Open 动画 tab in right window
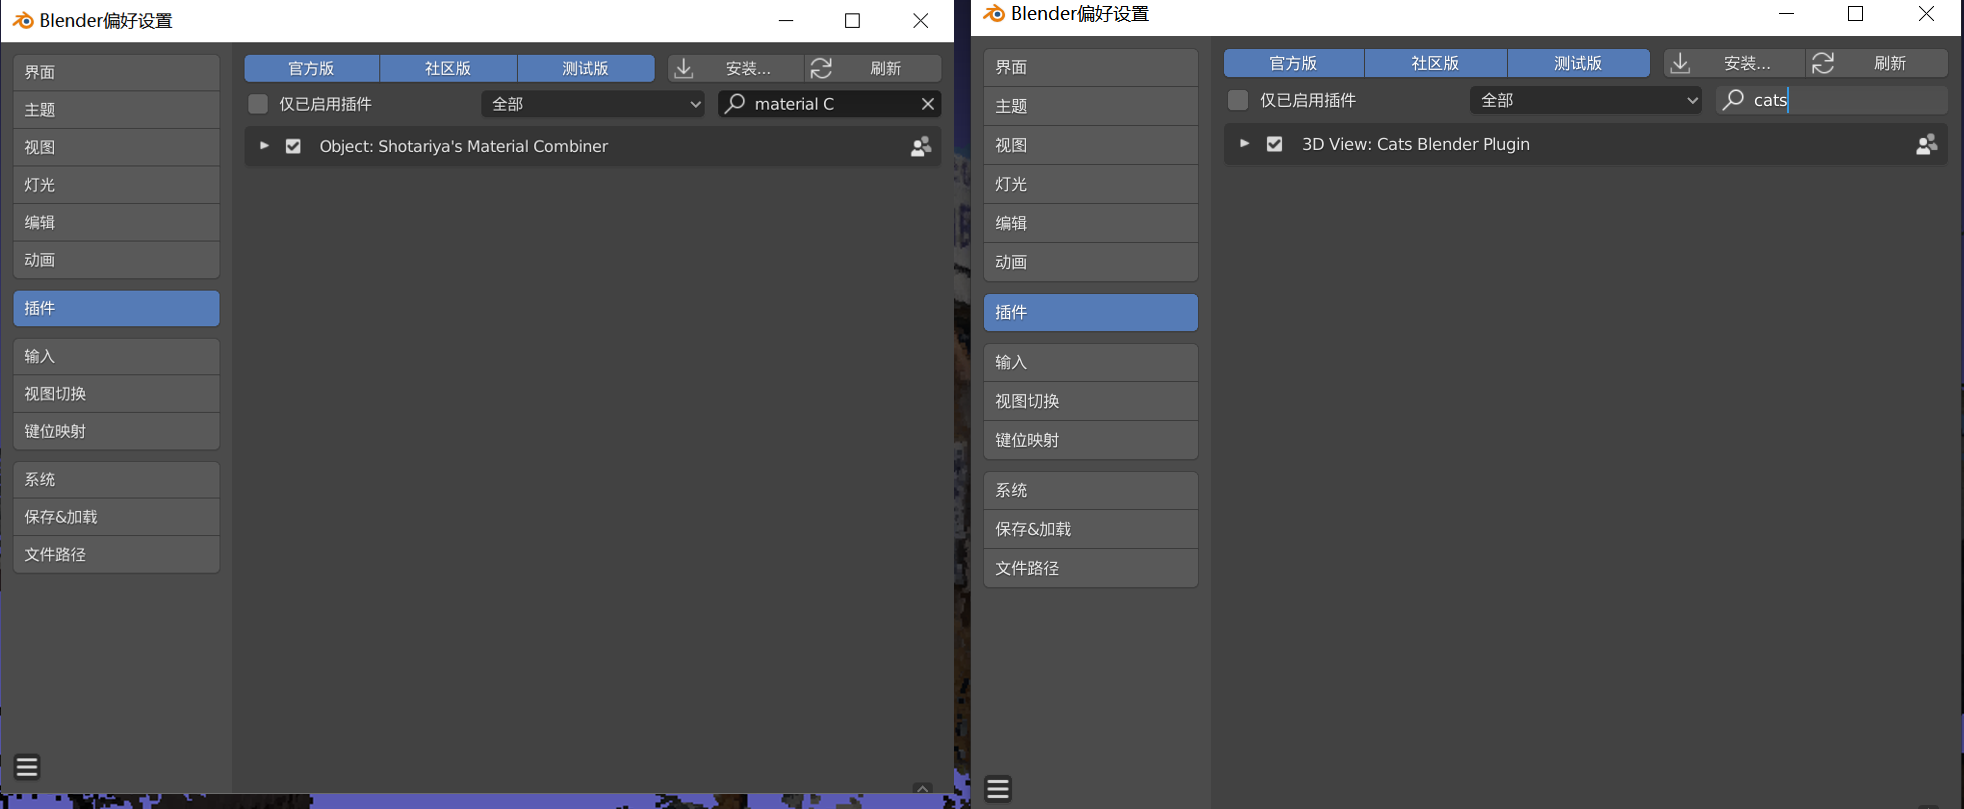The width and height of the screenshot is (1964, 809). (1091, 262)
